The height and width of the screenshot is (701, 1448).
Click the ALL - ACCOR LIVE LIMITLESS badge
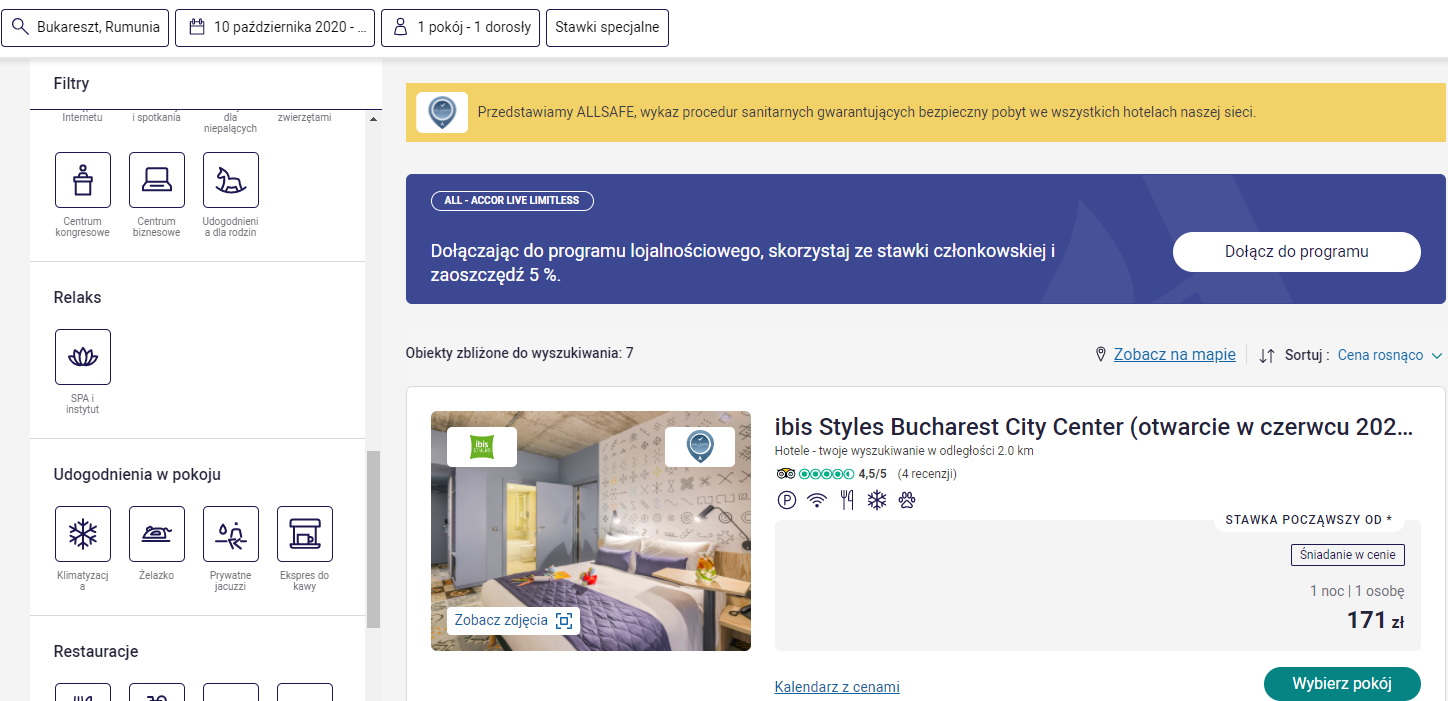(512, 201)
